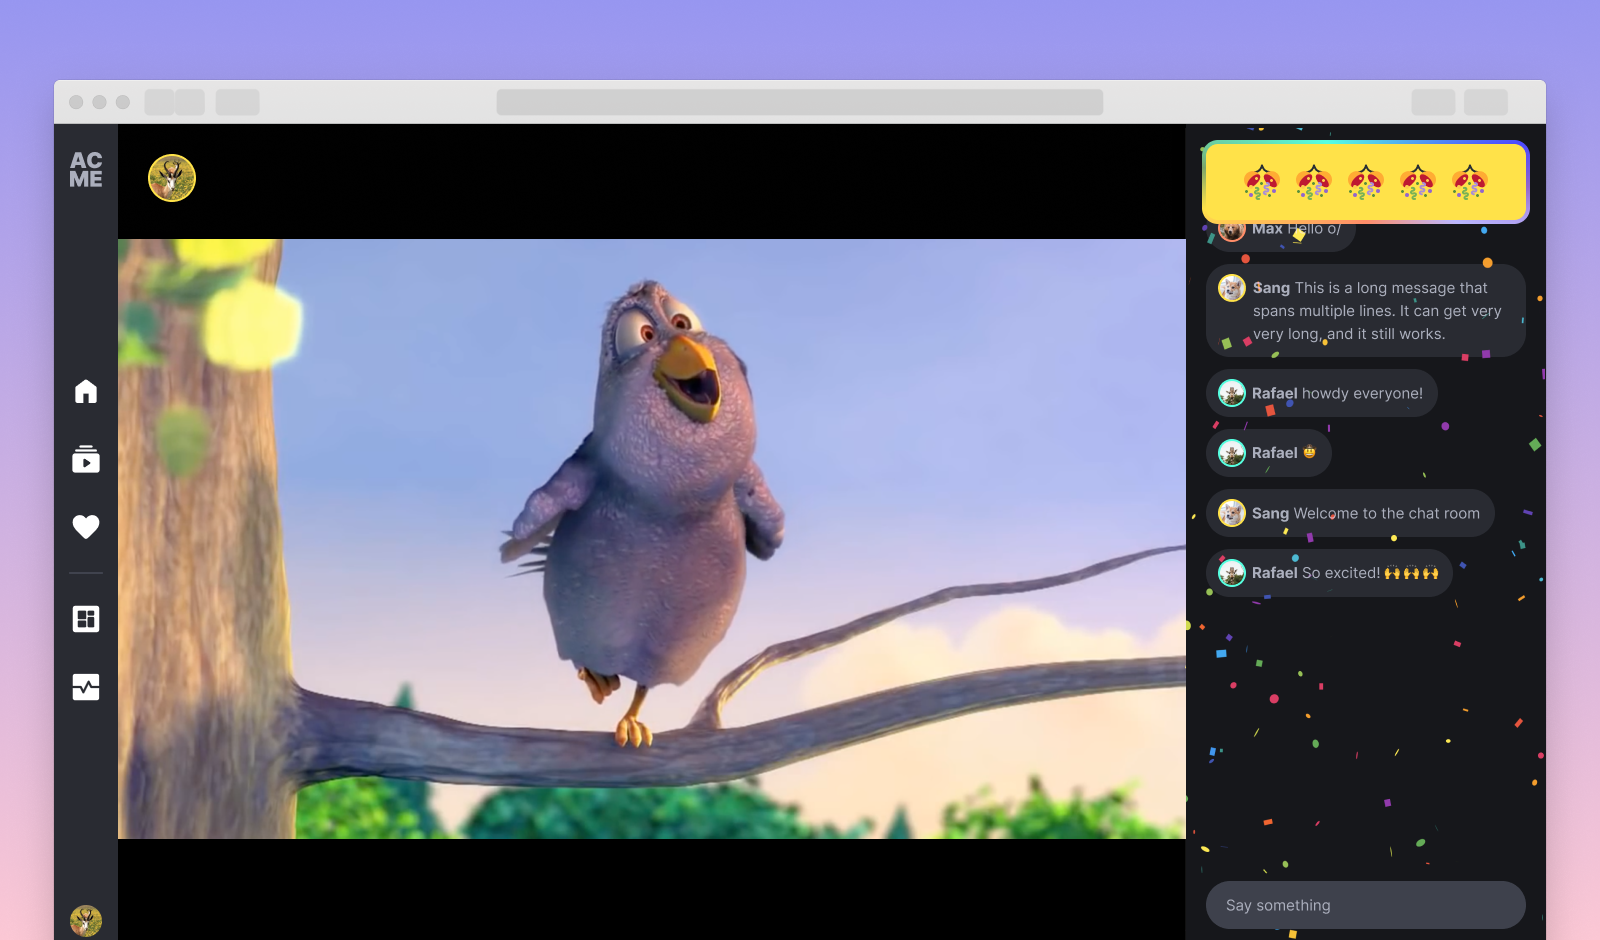Select 'So excited!' message text
Screen dimensions: 1600x940
click(x=1341, y=573)
